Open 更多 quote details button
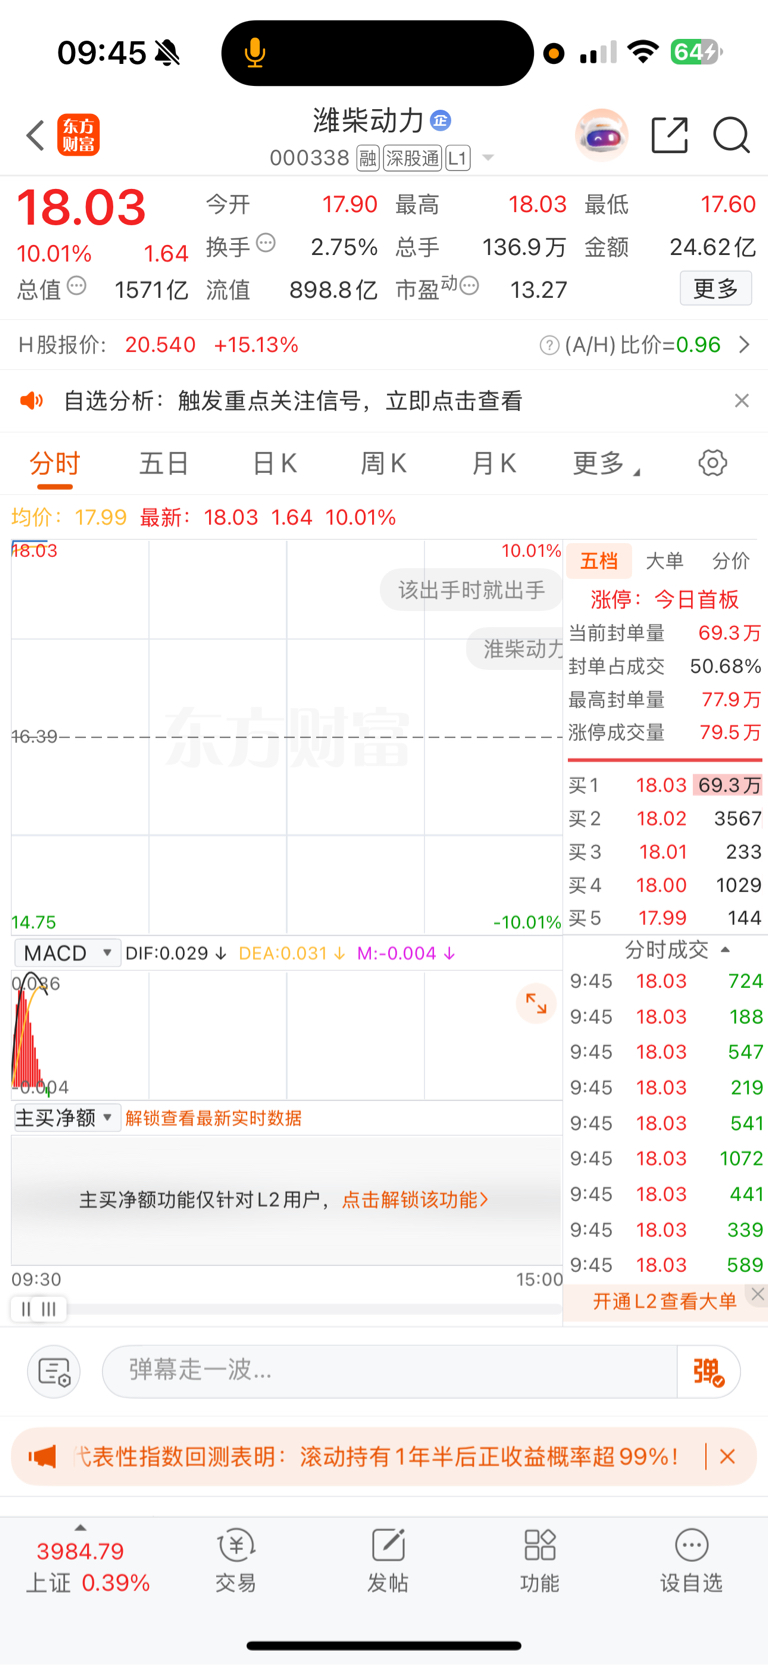Screen dimensions: 768x1665 (x=715, y=289)
